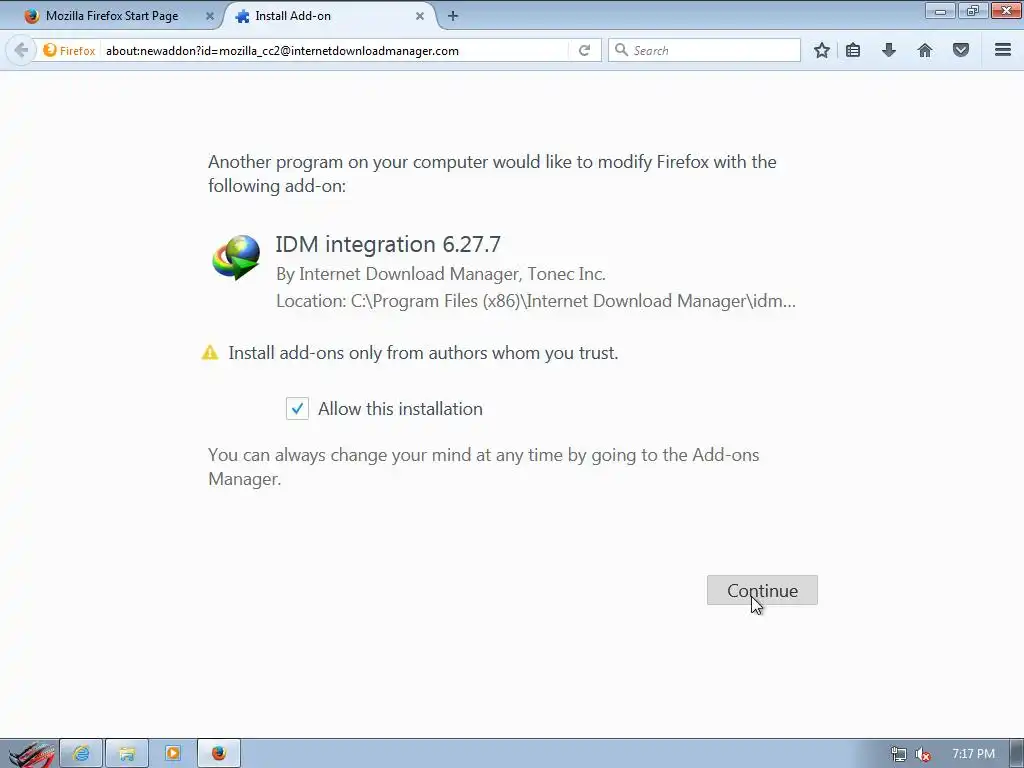Viewport: 1024px width, 768px height.
Task: Click the Continue button
Action: tap(762, 590)
